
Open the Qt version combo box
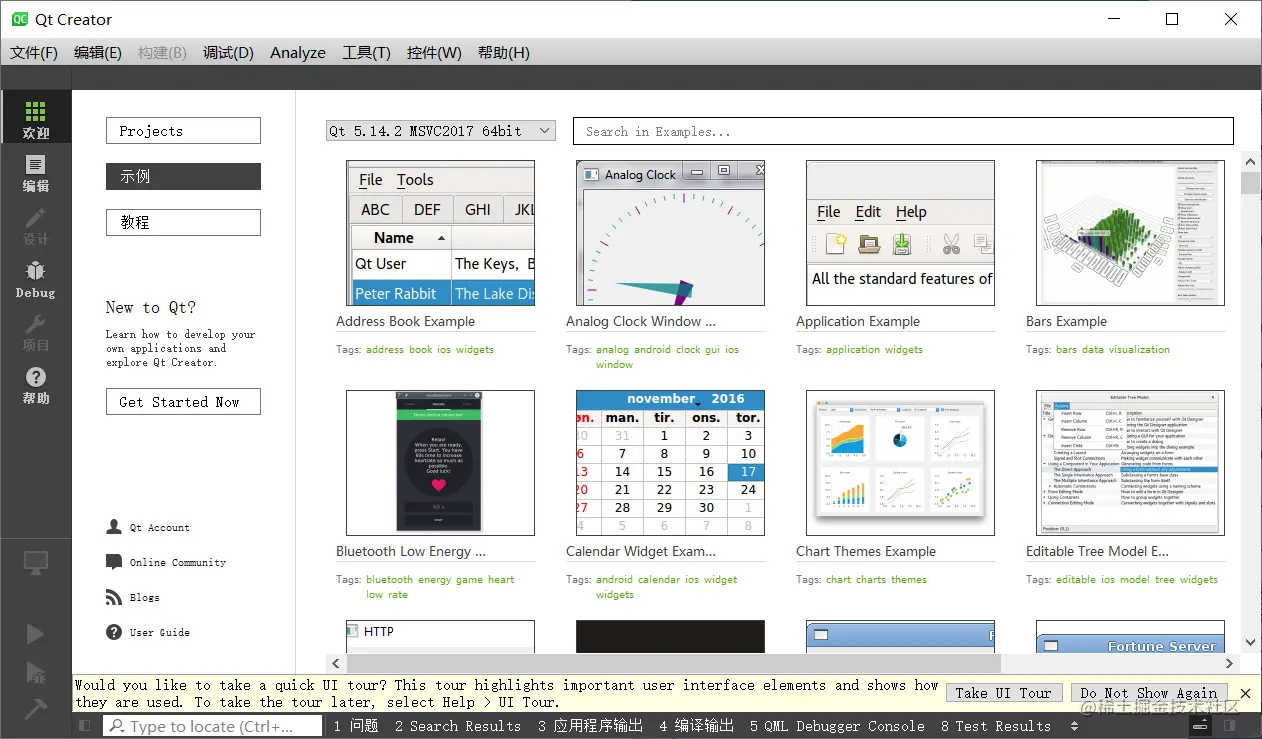[x=440, y=131]
